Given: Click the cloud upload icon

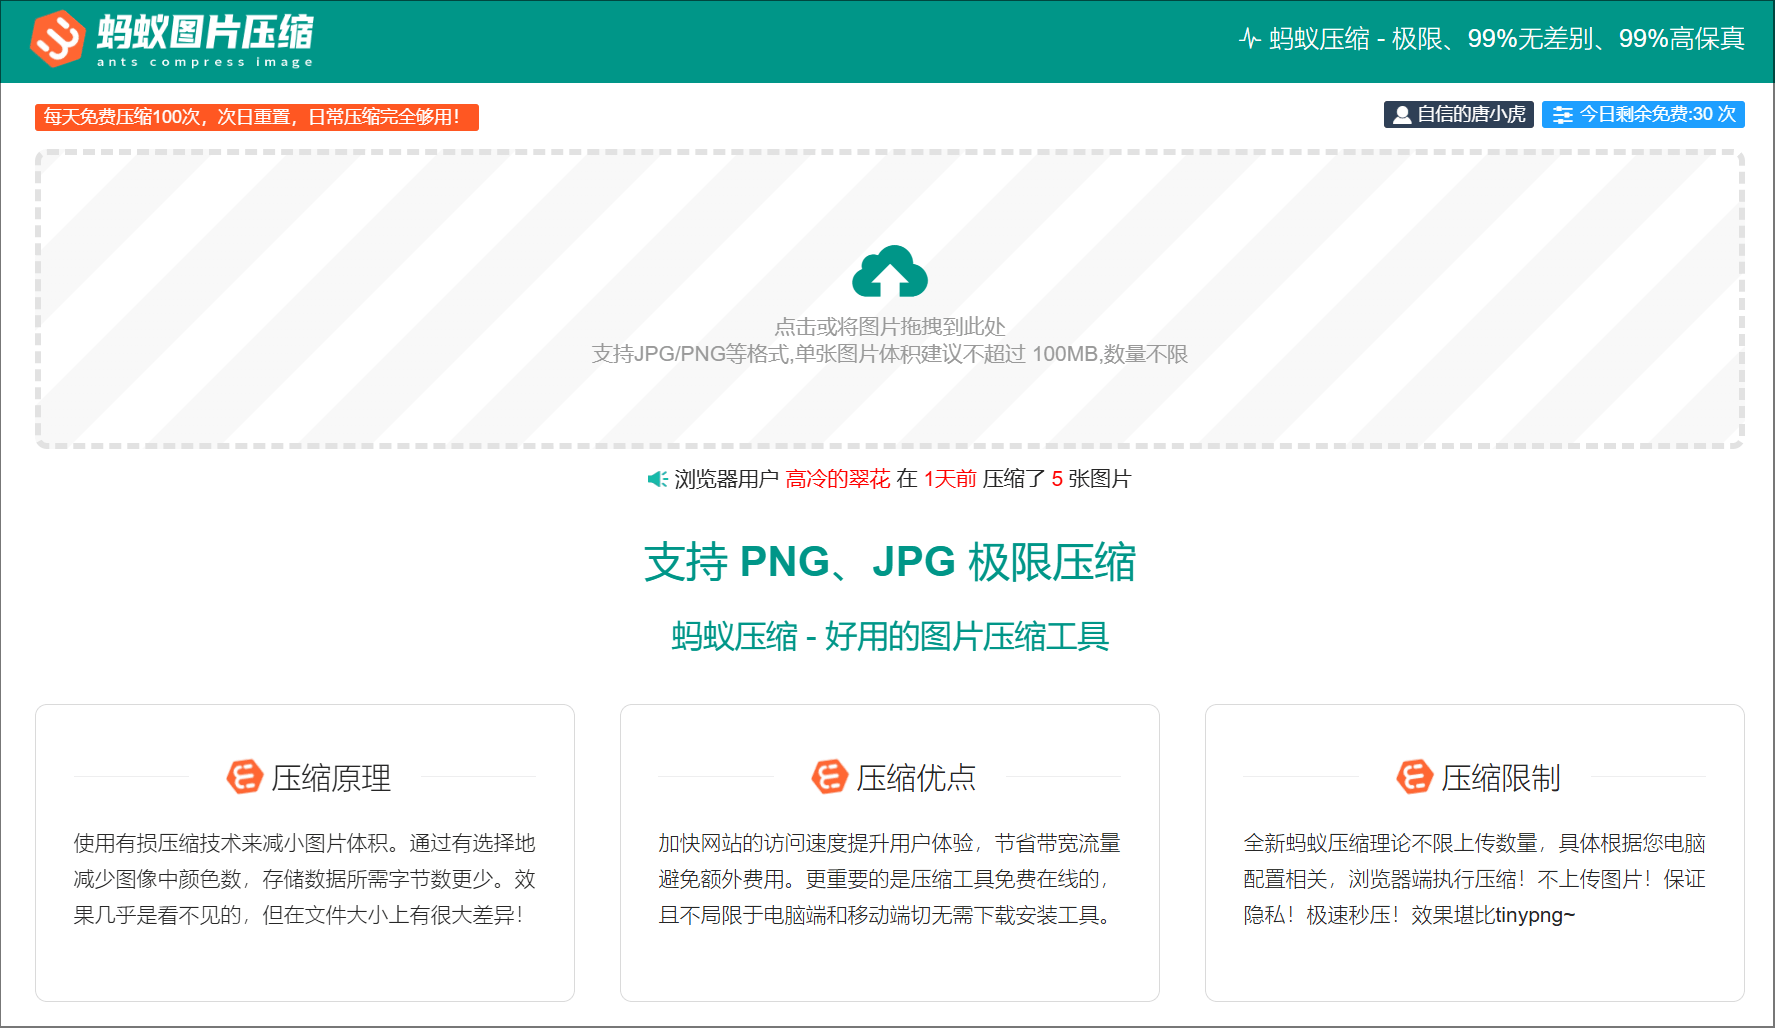Looking at the screenshot, I should 889,272.
